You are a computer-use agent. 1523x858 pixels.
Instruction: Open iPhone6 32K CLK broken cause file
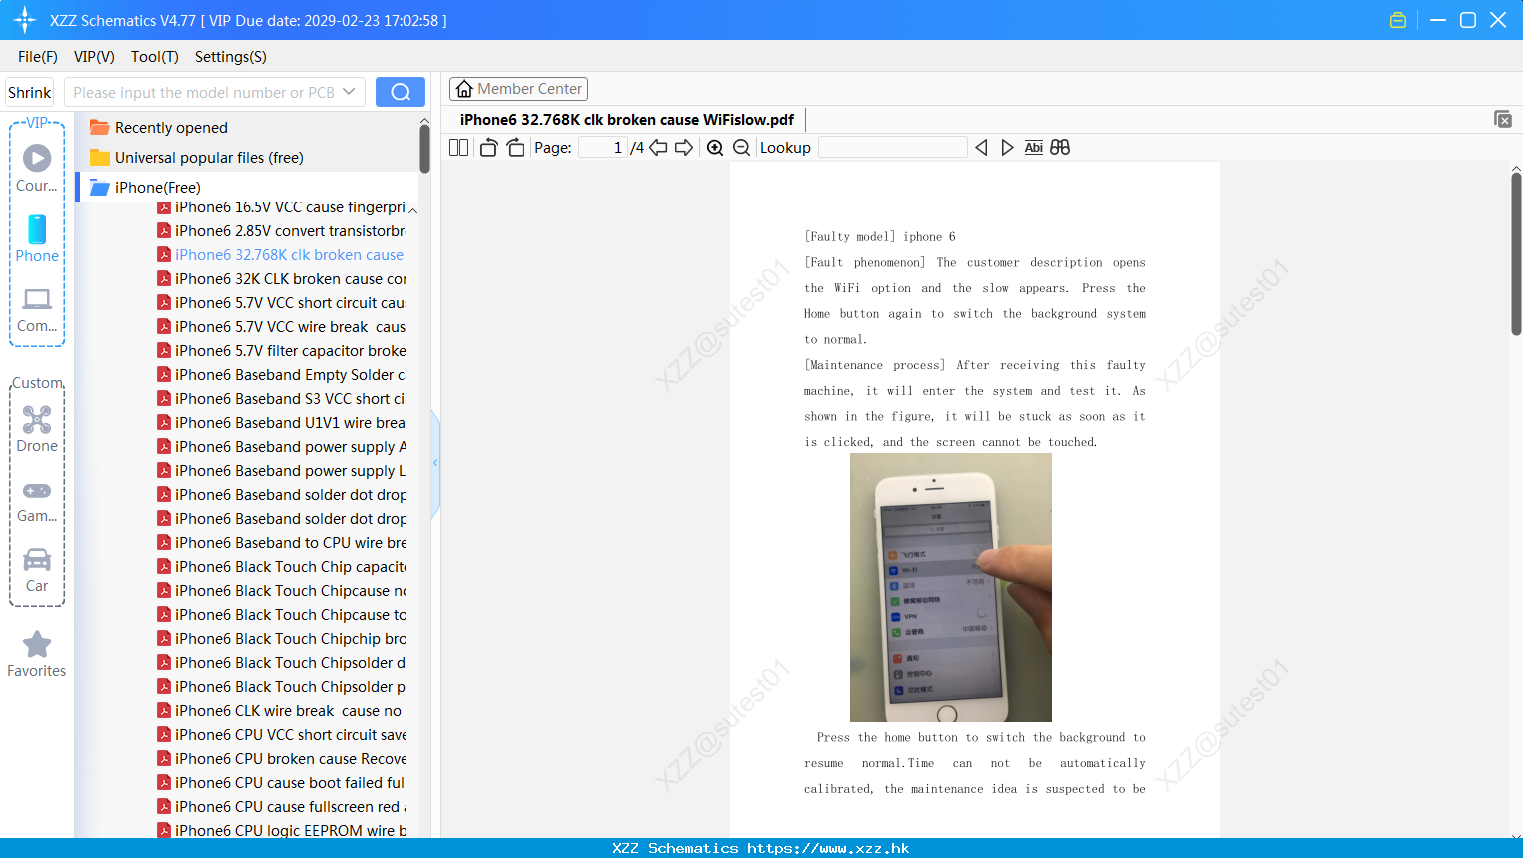pos(281,279)
